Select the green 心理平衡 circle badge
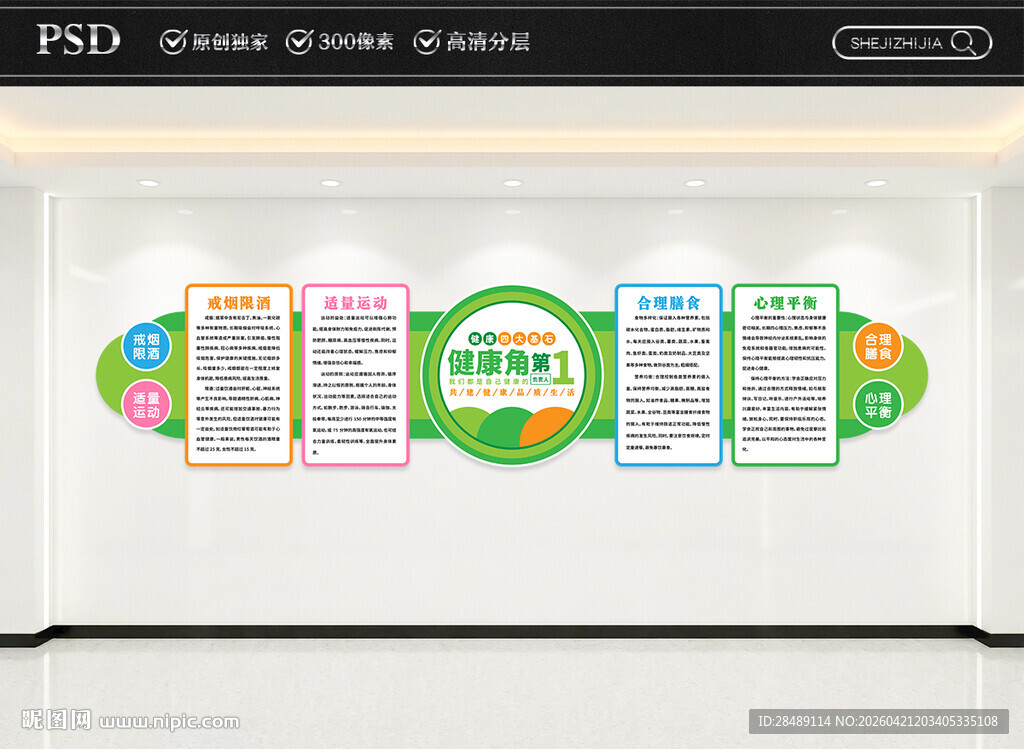This screenshot has width=1024, height=749. pos(878,405)
